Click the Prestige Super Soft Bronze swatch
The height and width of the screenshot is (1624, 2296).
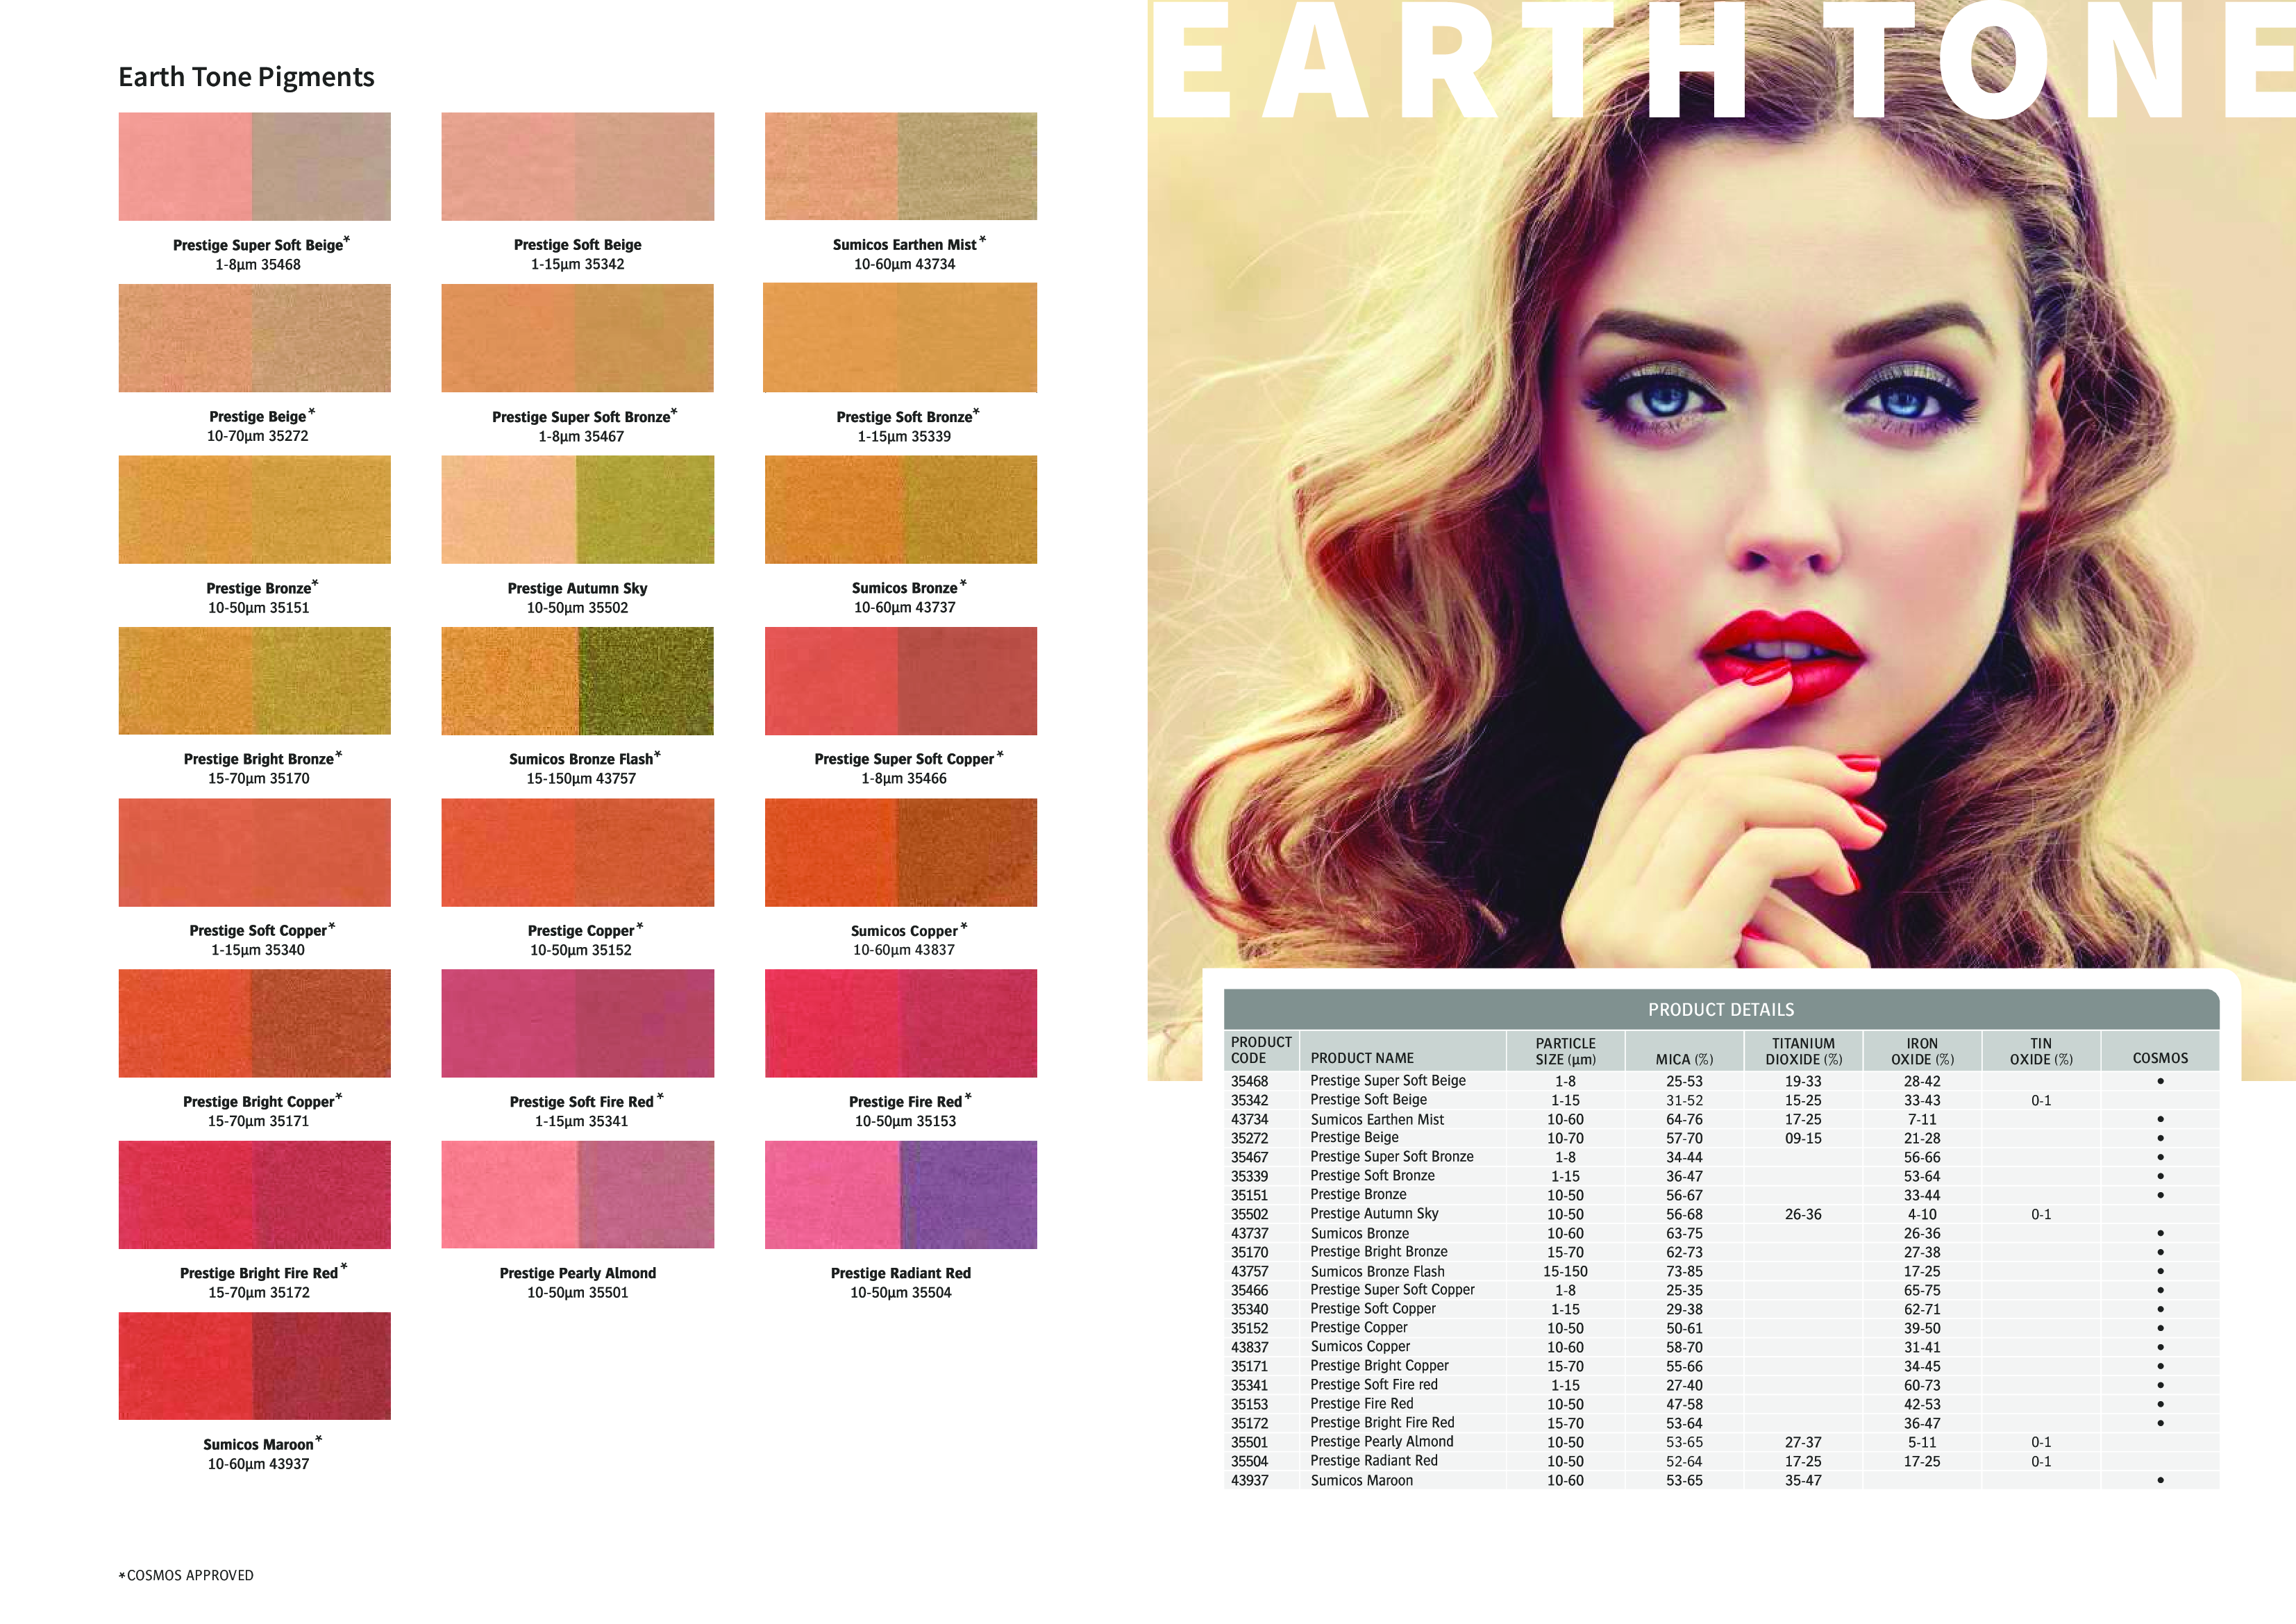click(x=578, y=338)
